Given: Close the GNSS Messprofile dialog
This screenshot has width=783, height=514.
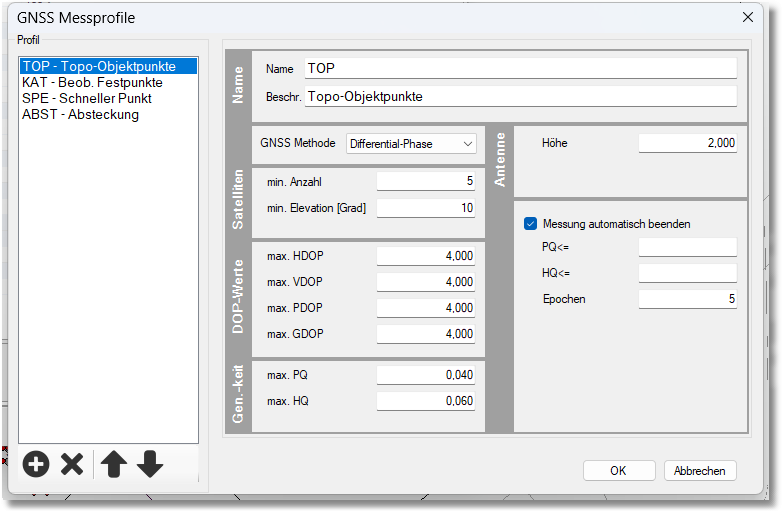Looking at the screenshot, I should tap(748, 17).
